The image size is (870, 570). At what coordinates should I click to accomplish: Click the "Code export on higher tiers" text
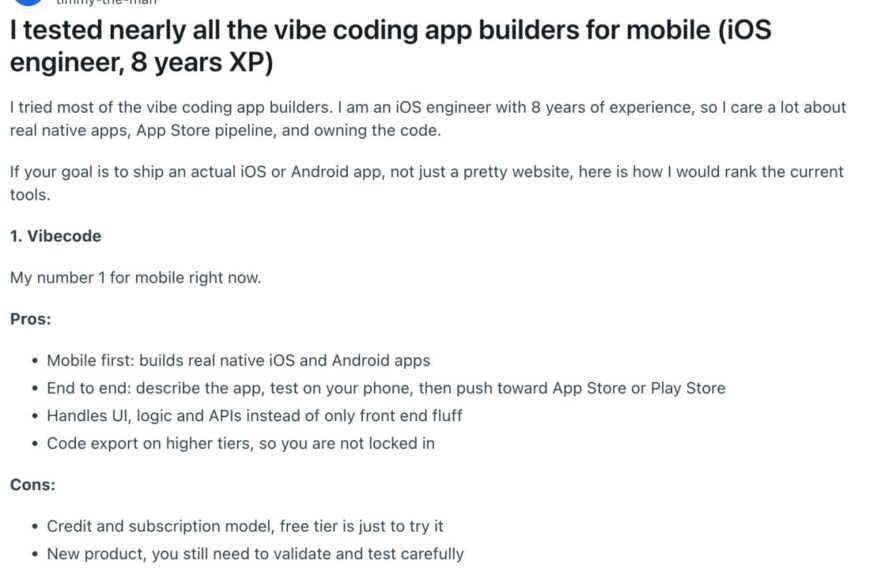coord(240,442)
